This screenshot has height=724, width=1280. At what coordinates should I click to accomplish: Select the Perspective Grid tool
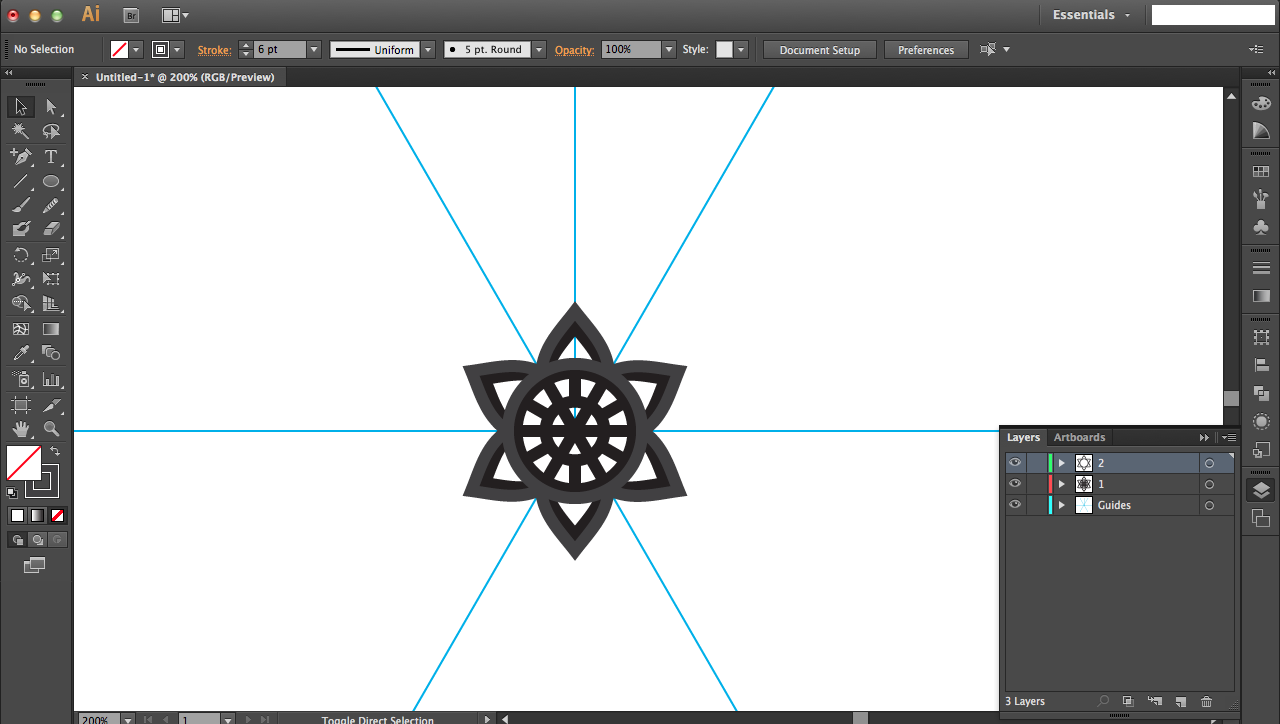coord(51,303)
